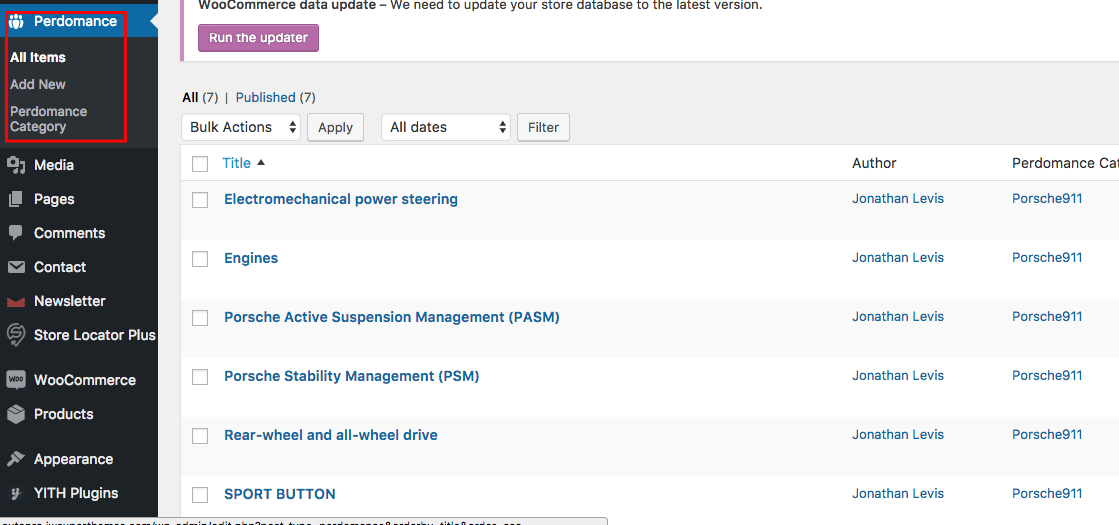Check the Porsche Stability Management row

200,377
